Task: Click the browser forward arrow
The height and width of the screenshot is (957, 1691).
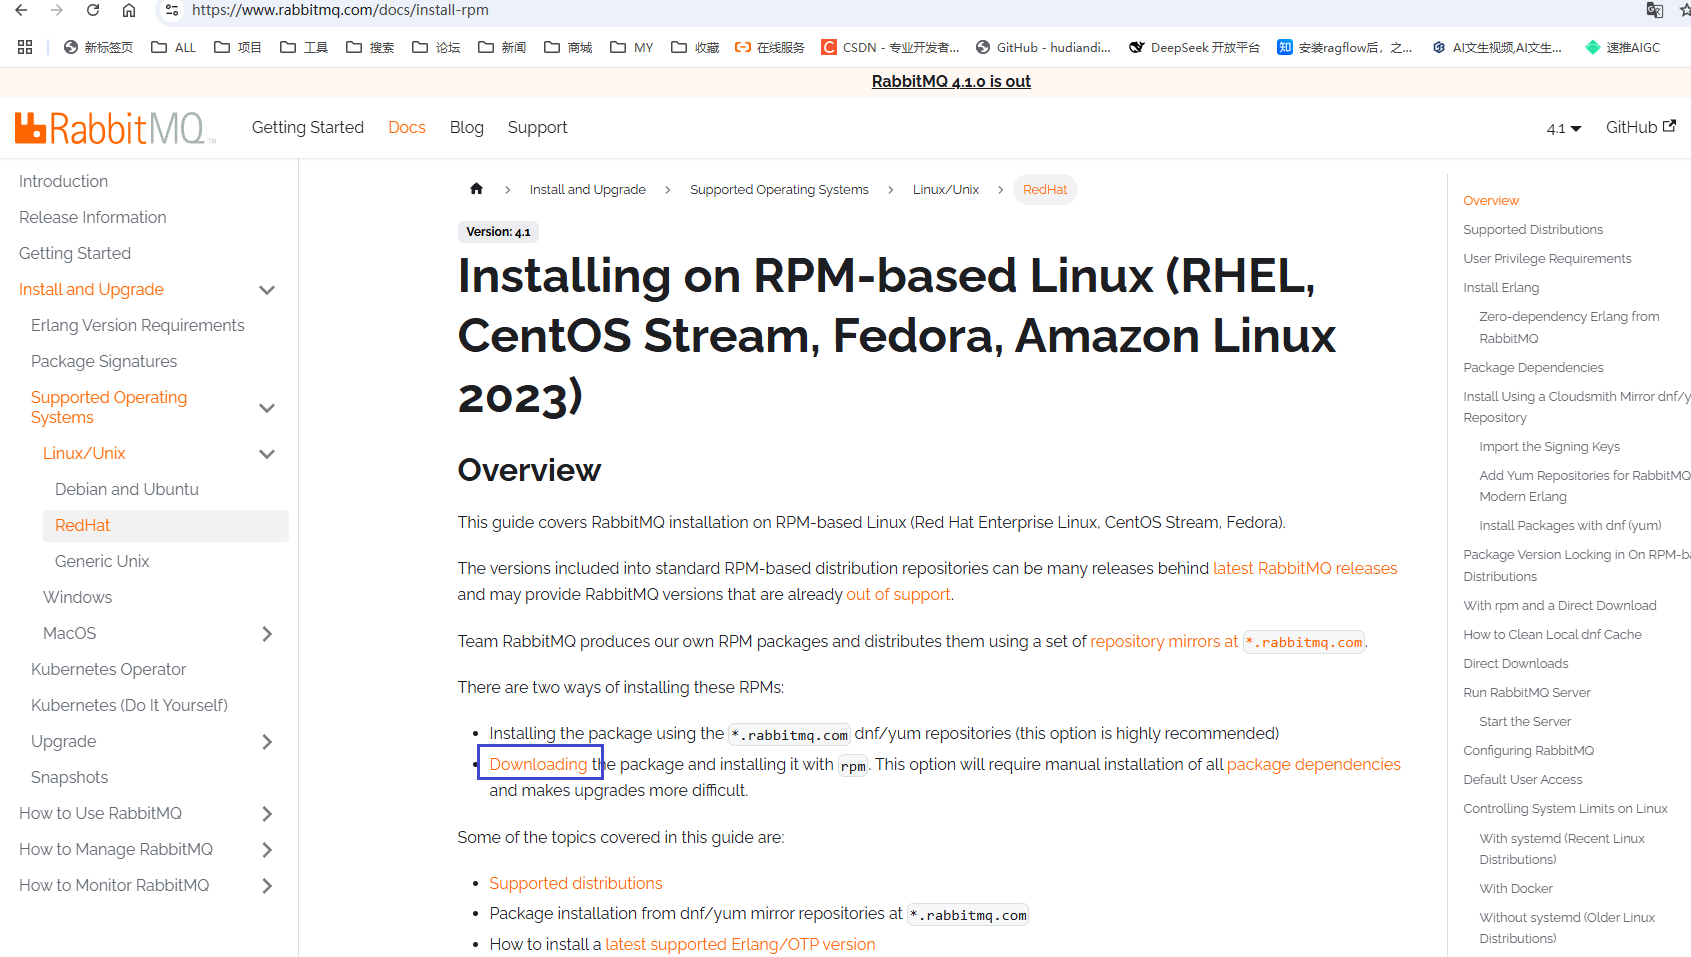Action: (x=57, y=10)
